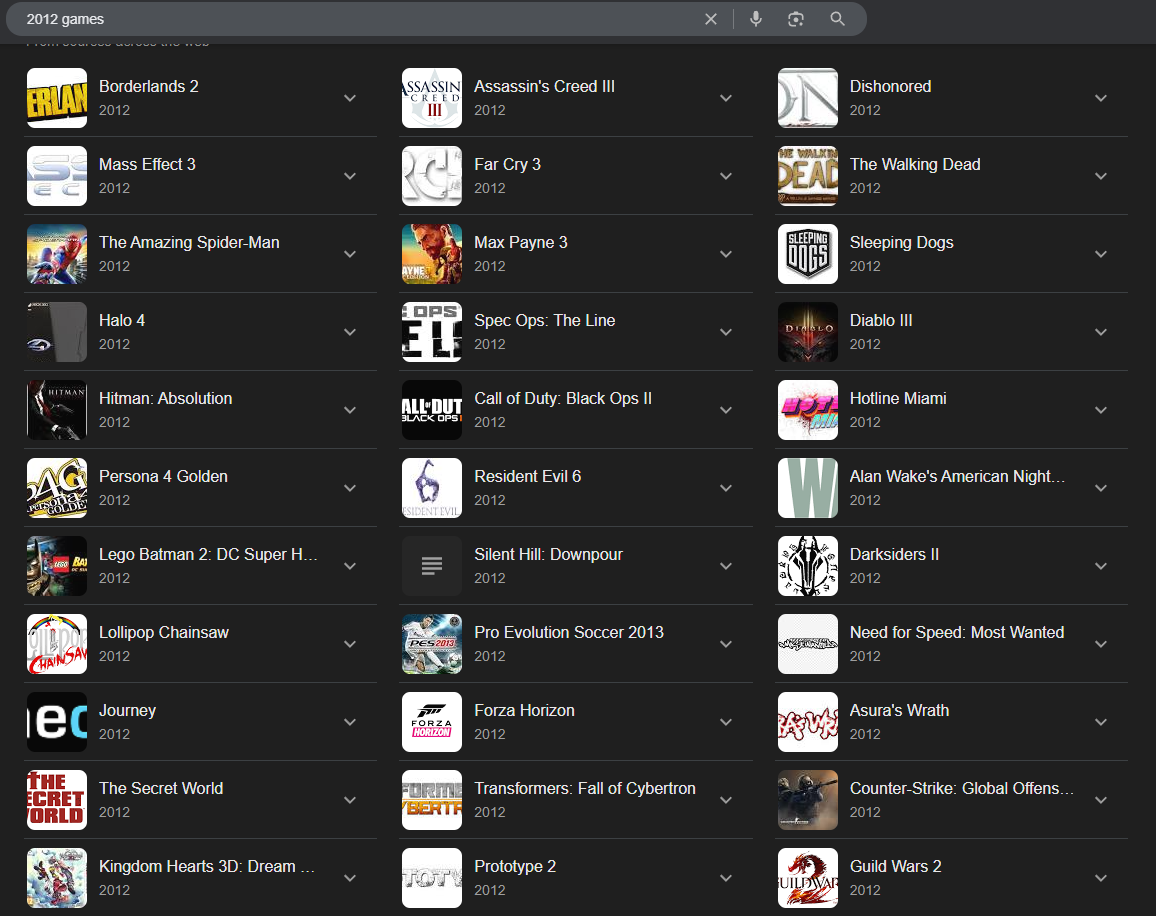Expand the Prototype 2 chevron
This screenshot has height=916, width=1156.
pos(726,878)
